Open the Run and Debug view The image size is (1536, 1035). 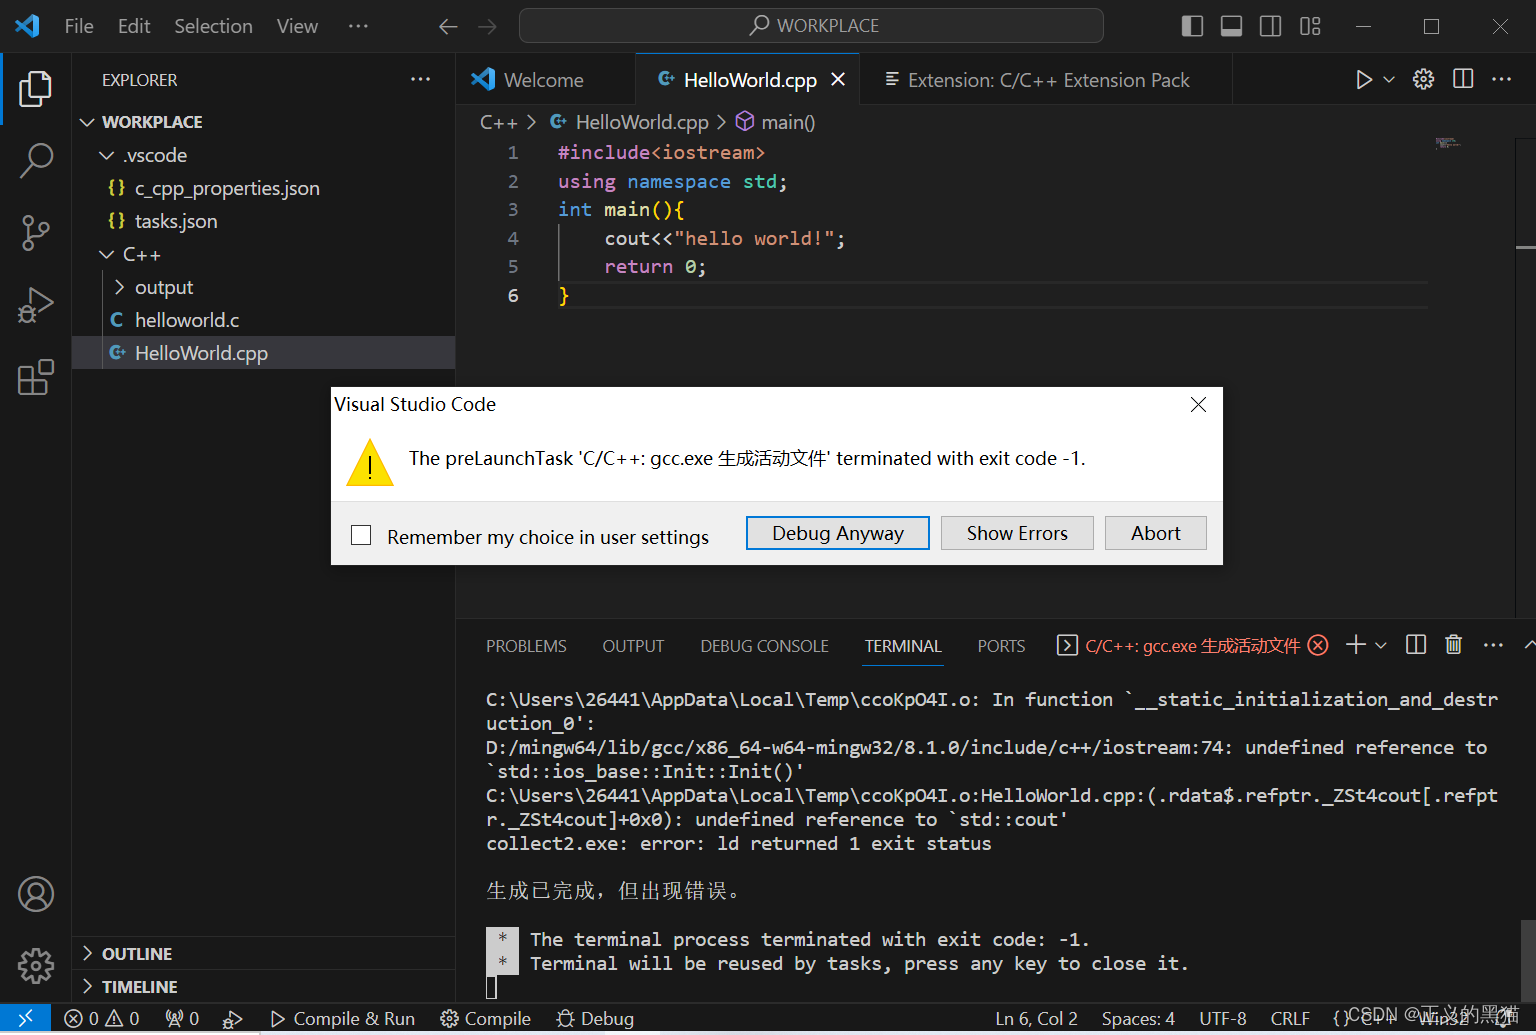pos(36,305)
